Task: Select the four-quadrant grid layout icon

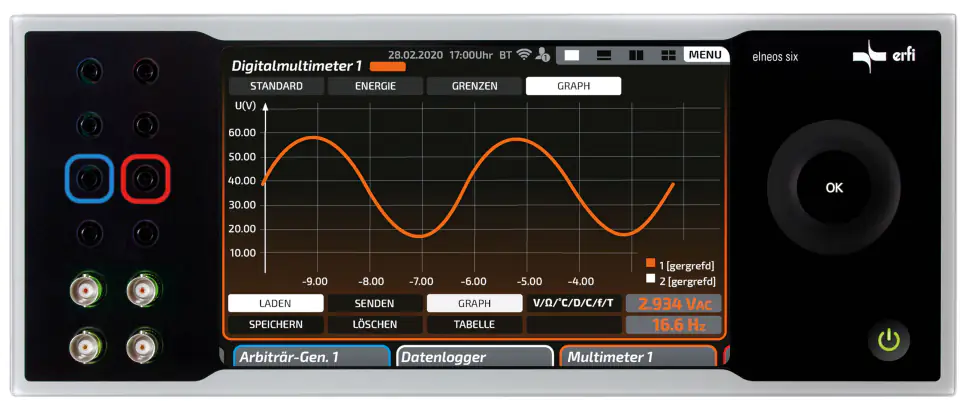Action: point(668,55)
